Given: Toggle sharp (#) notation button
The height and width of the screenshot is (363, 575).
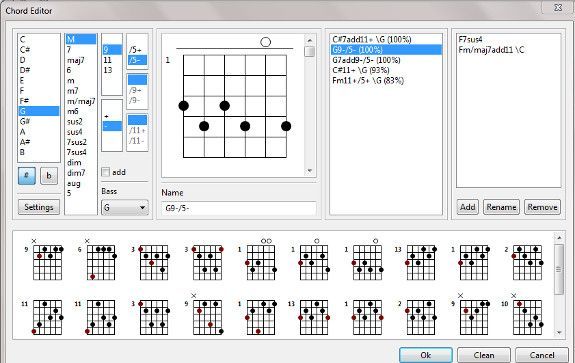Looking at the screenshot, I should (x=27, y=176).
